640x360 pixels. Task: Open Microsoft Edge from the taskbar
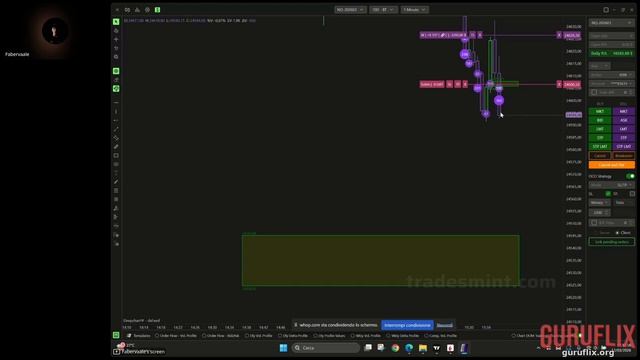pyautogui.click(x=409, y=348)
